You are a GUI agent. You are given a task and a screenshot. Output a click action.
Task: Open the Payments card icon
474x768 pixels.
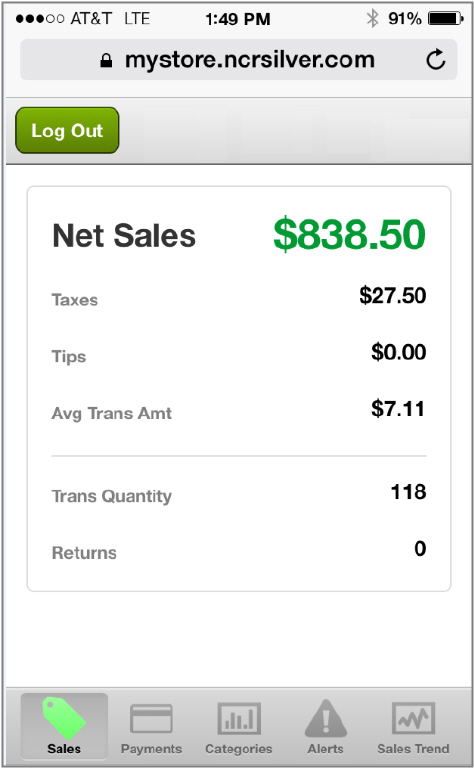coord(151,719)
